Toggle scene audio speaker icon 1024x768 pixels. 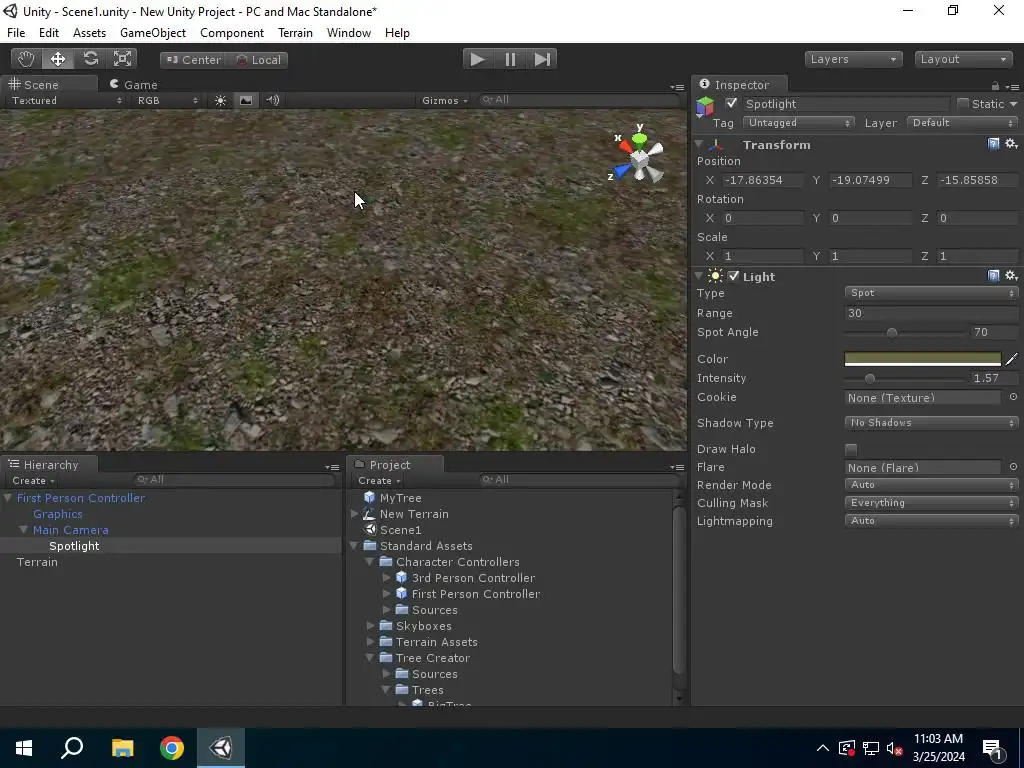click(272, 100)
